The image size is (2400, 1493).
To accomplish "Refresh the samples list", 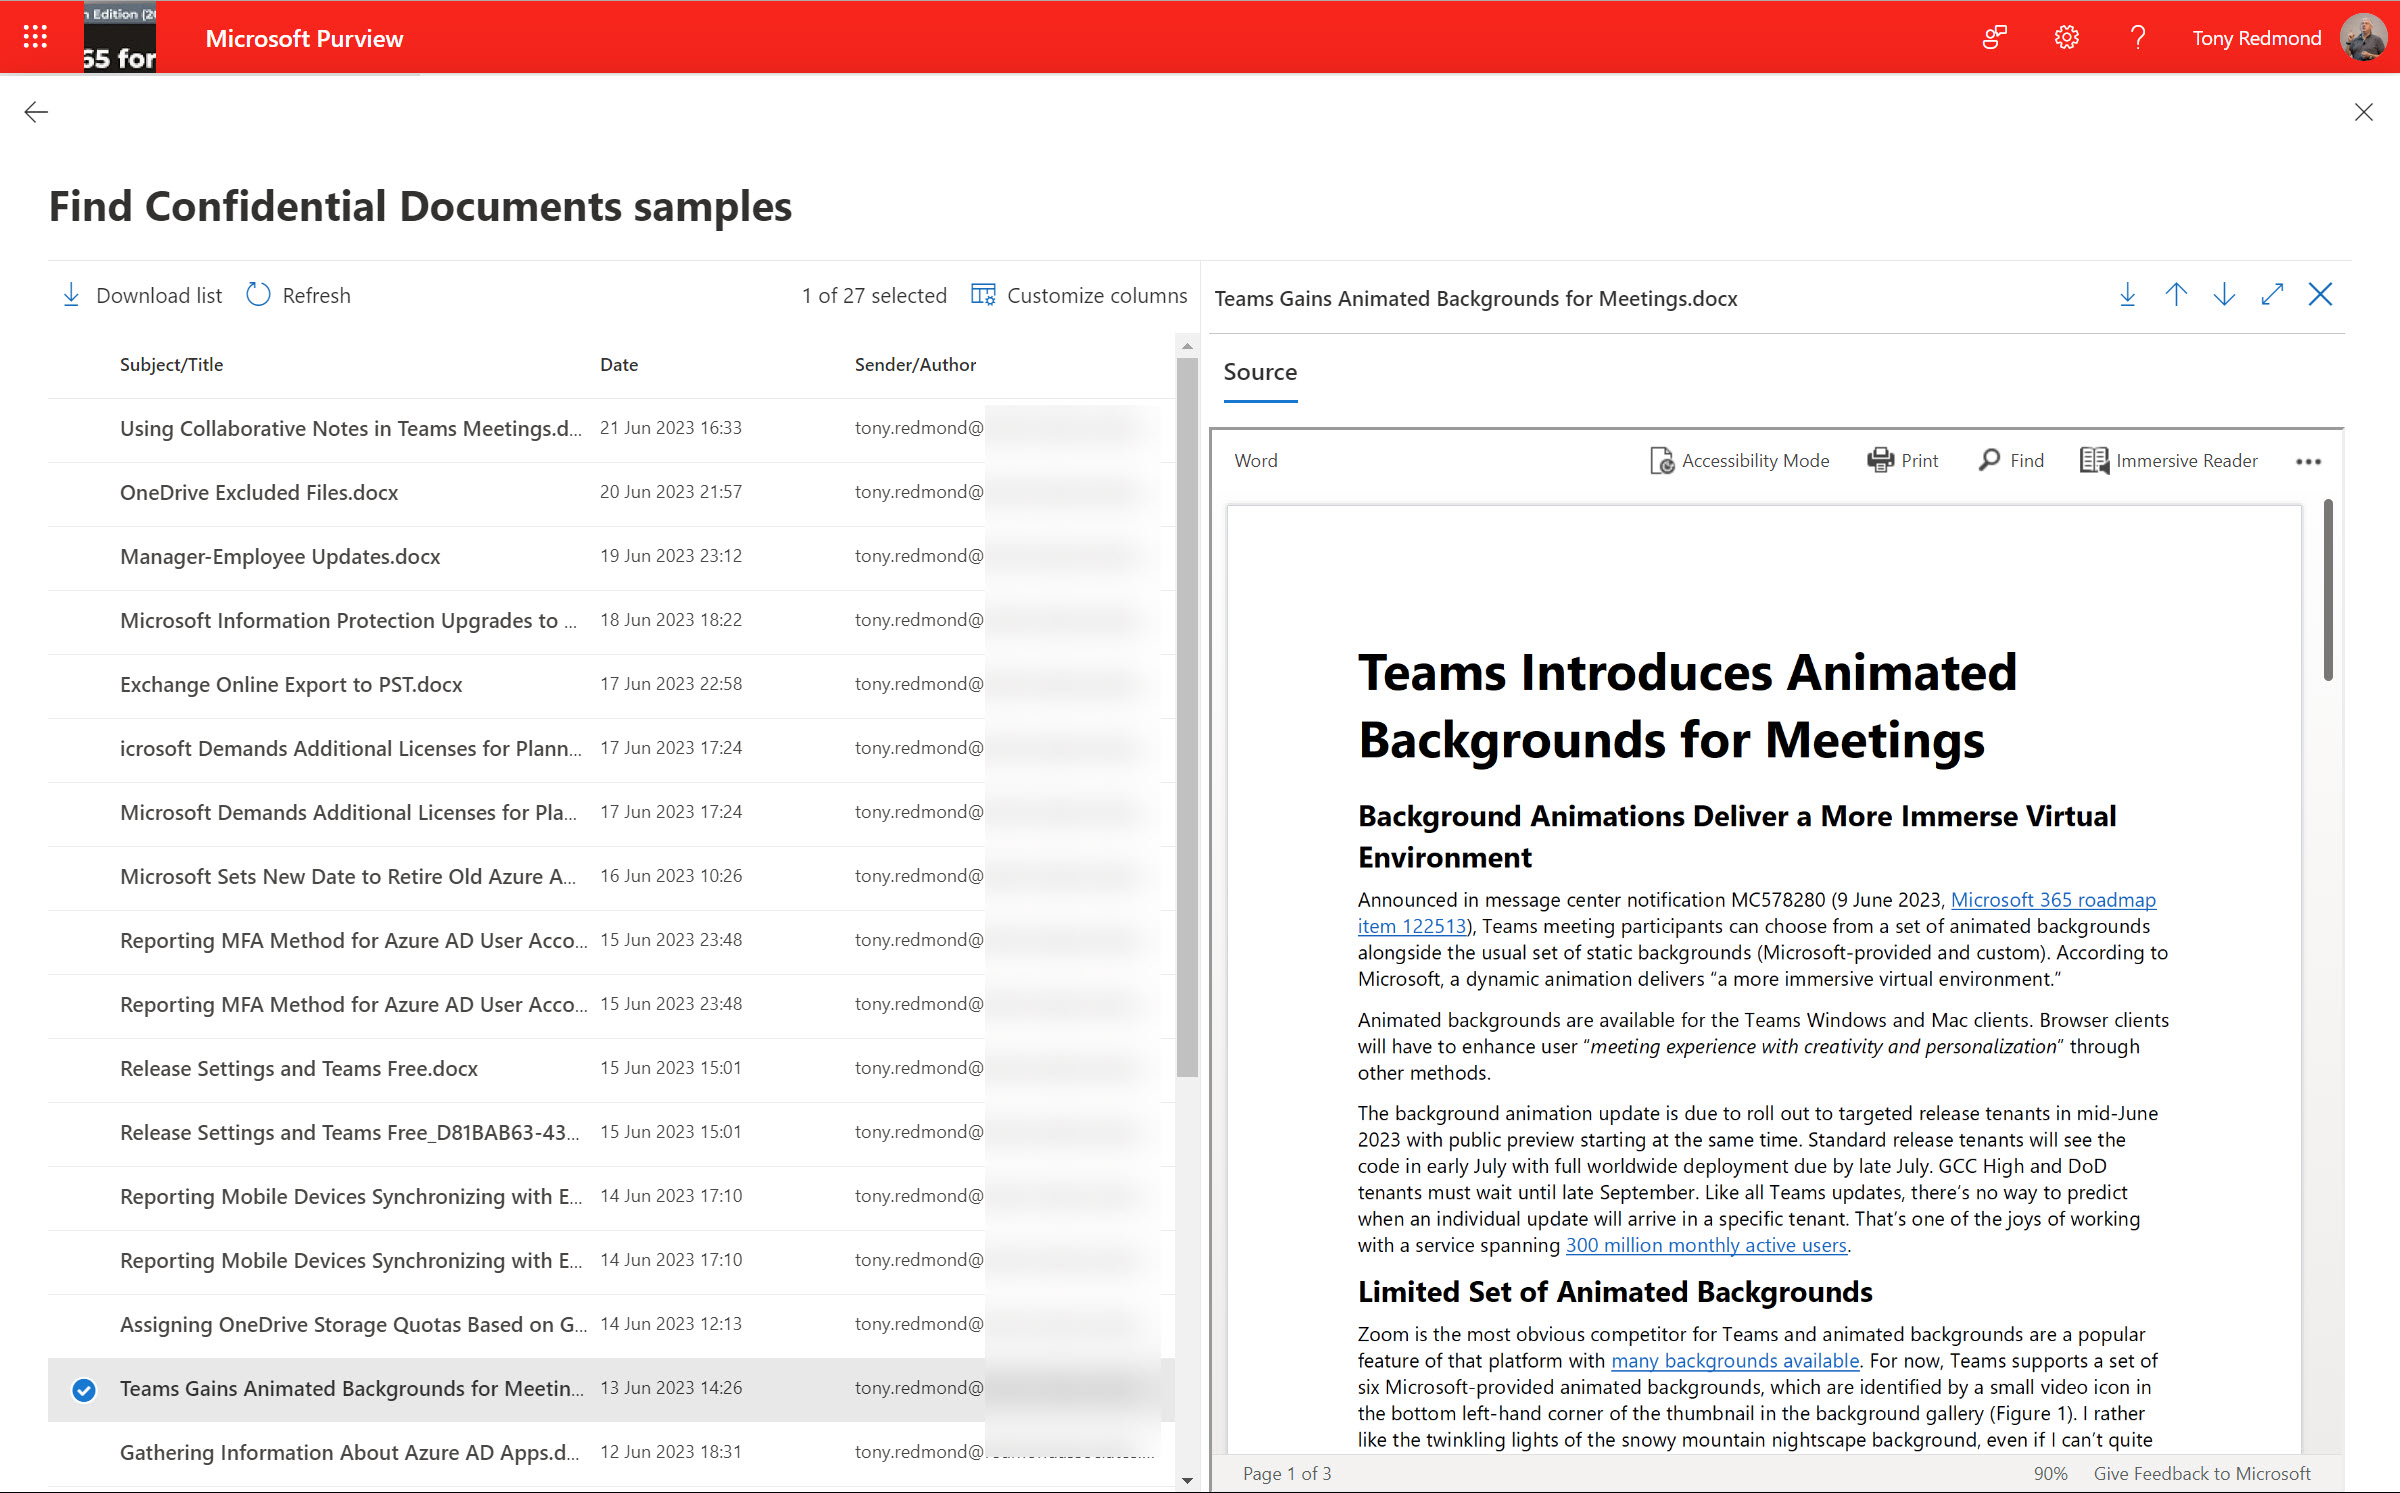I will [x=298, y=295].
